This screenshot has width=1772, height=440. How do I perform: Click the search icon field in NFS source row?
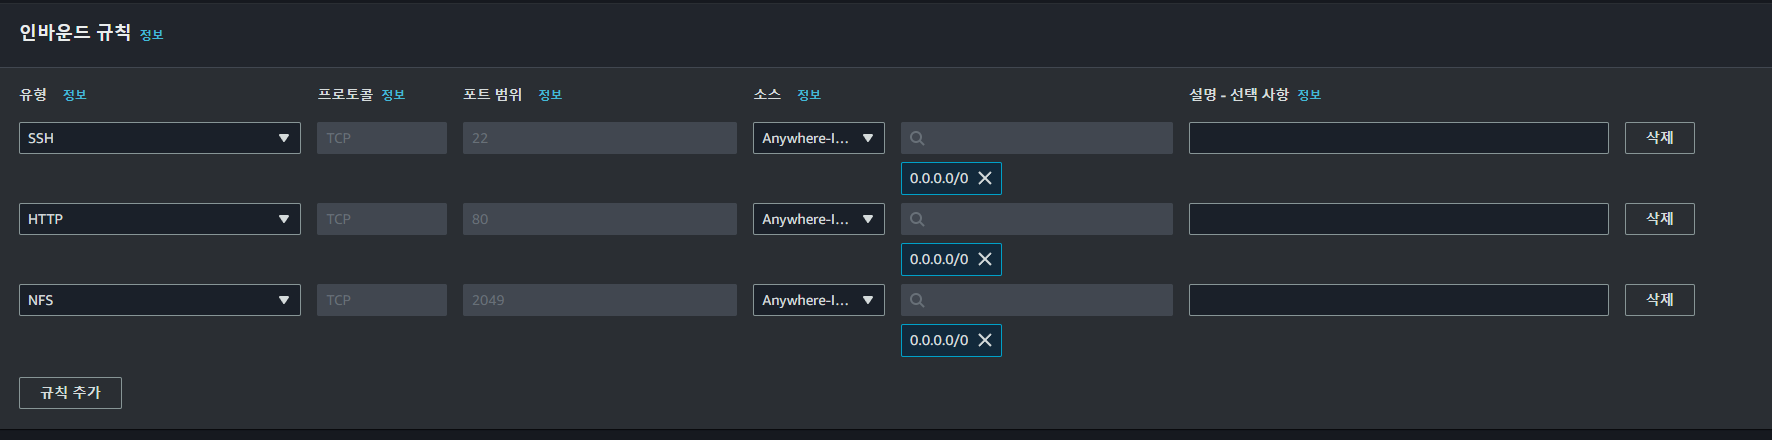coord(1036,300)
